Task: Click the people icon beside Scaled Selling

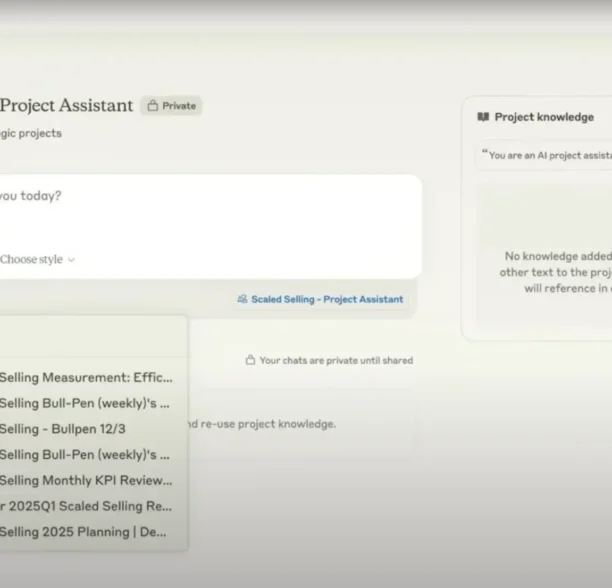Action: pos(242,299)
